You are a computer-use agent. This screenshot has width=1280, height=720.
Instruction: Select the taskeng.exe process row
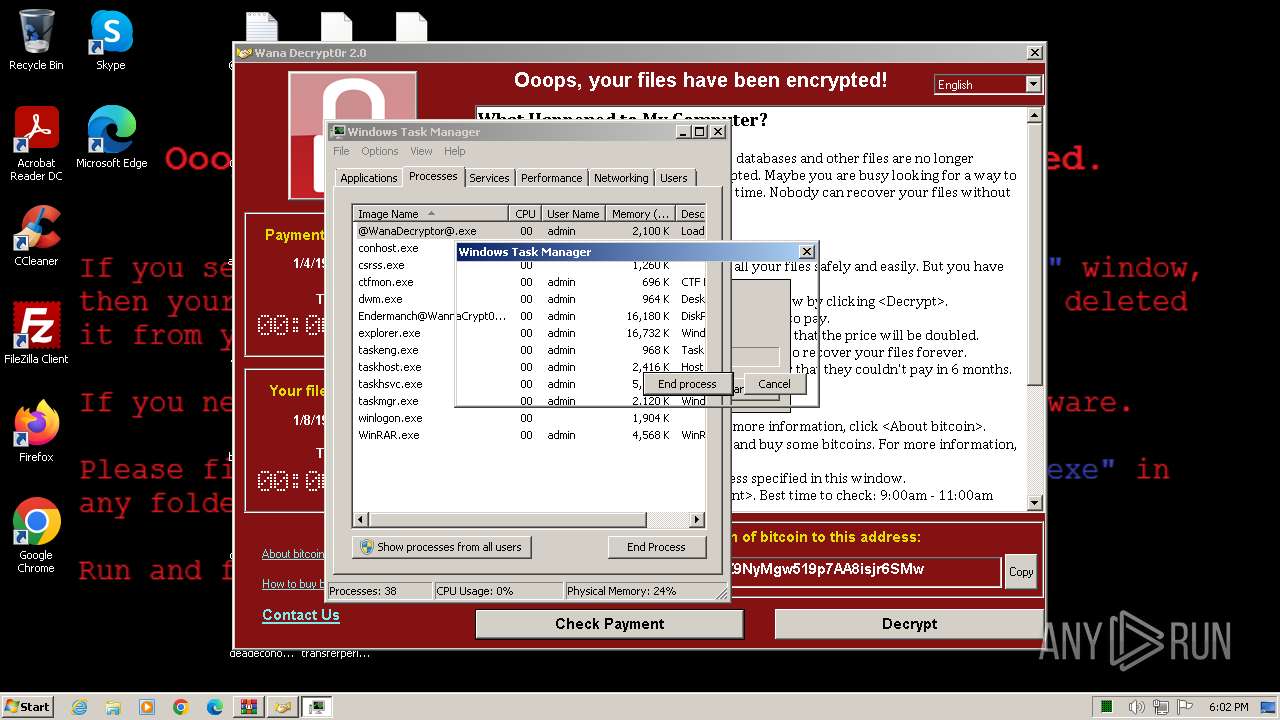coord(405,350)
